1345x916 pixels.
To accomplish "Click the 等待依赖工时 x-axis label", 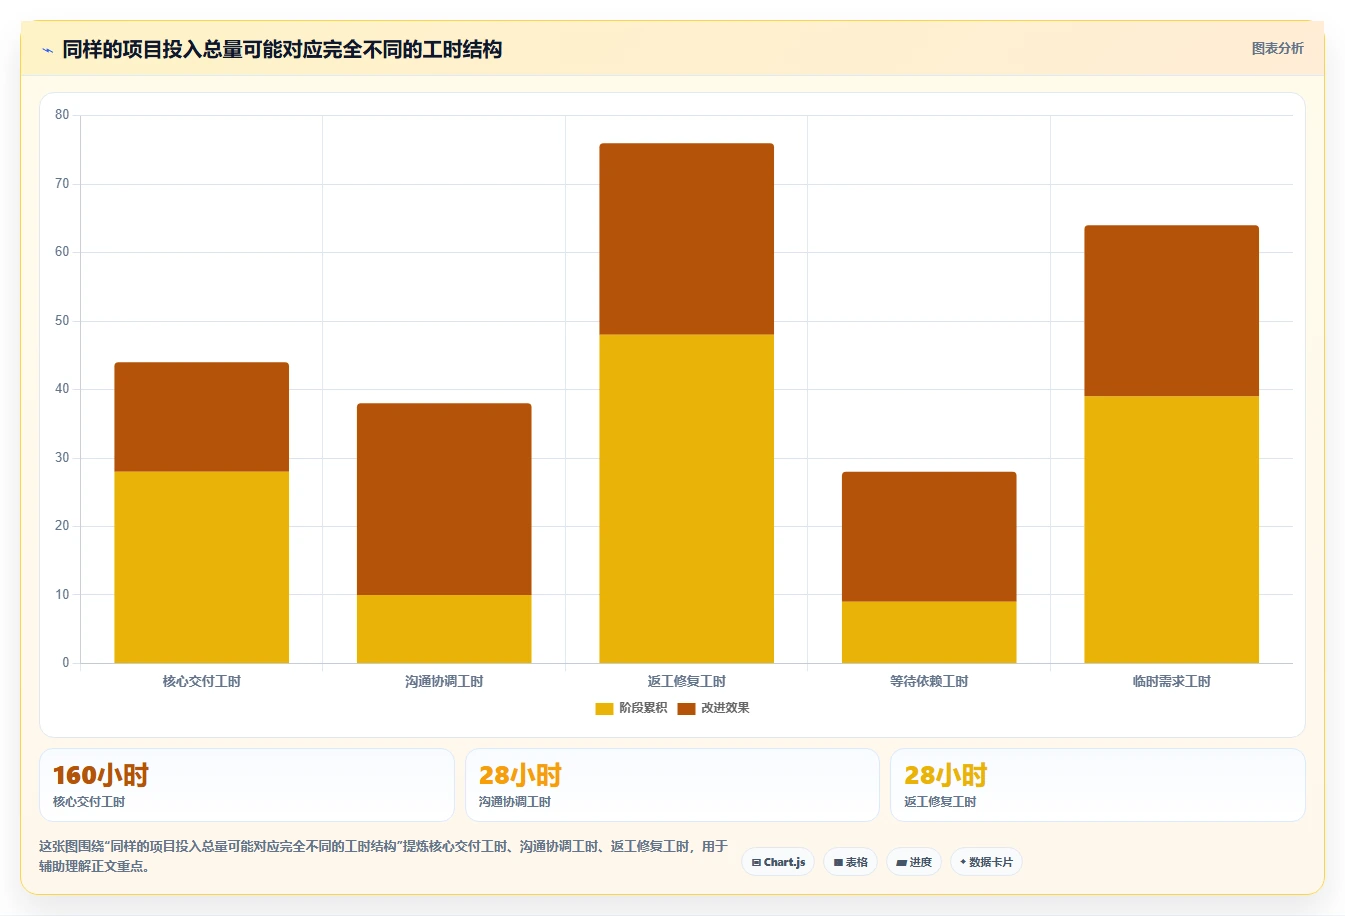I will point(929,681).
